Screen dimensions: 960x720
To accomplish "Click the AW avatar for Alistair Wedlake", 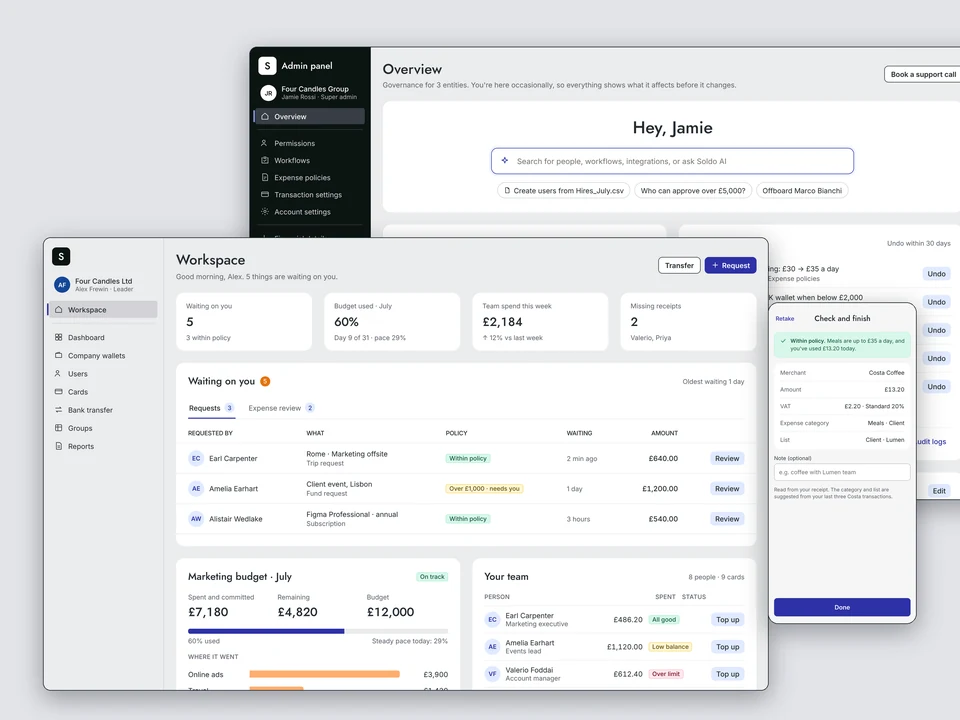I will [x=196, y=519].
